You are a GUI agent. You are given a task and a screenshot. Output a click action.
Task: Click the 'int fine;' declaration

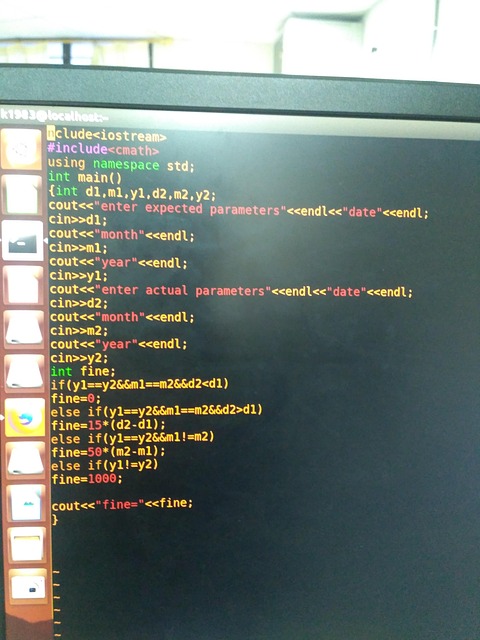point(83,371)
